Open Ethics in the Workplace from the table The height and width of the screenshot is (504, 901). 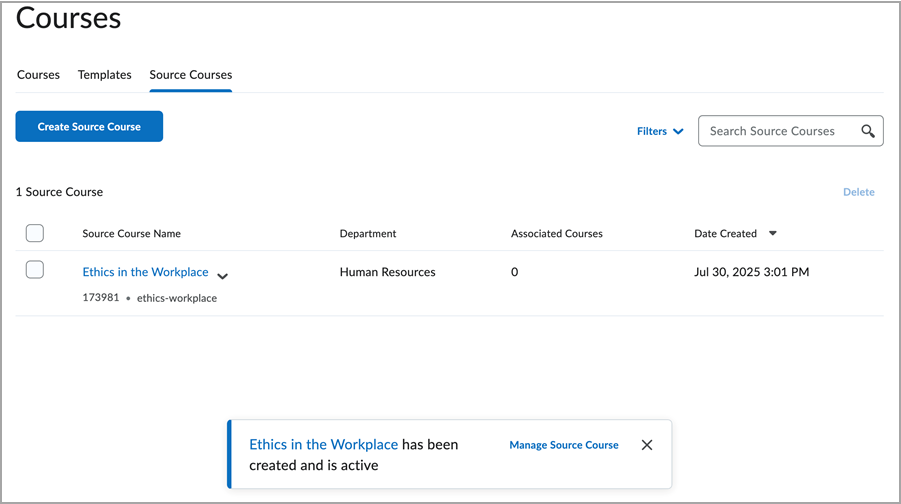(x=145, y=272)
